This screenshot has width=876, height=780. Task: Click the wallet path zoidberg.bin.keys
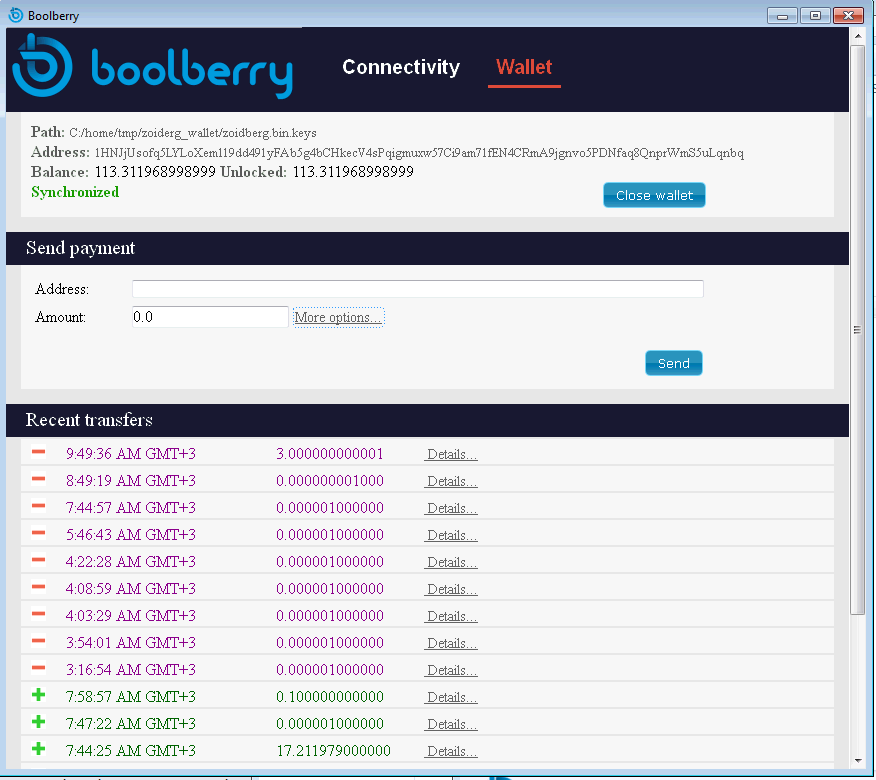click(193, 133)
